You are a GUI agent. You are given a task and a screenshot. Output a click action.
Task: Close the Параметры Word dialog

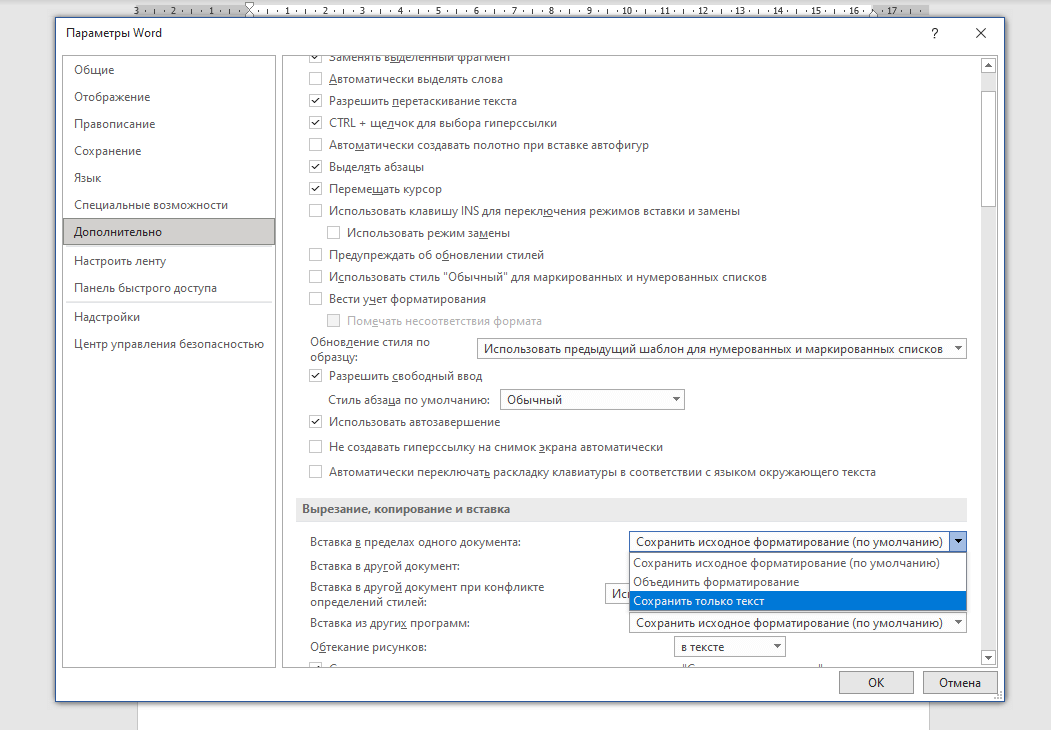coord(981,34)
